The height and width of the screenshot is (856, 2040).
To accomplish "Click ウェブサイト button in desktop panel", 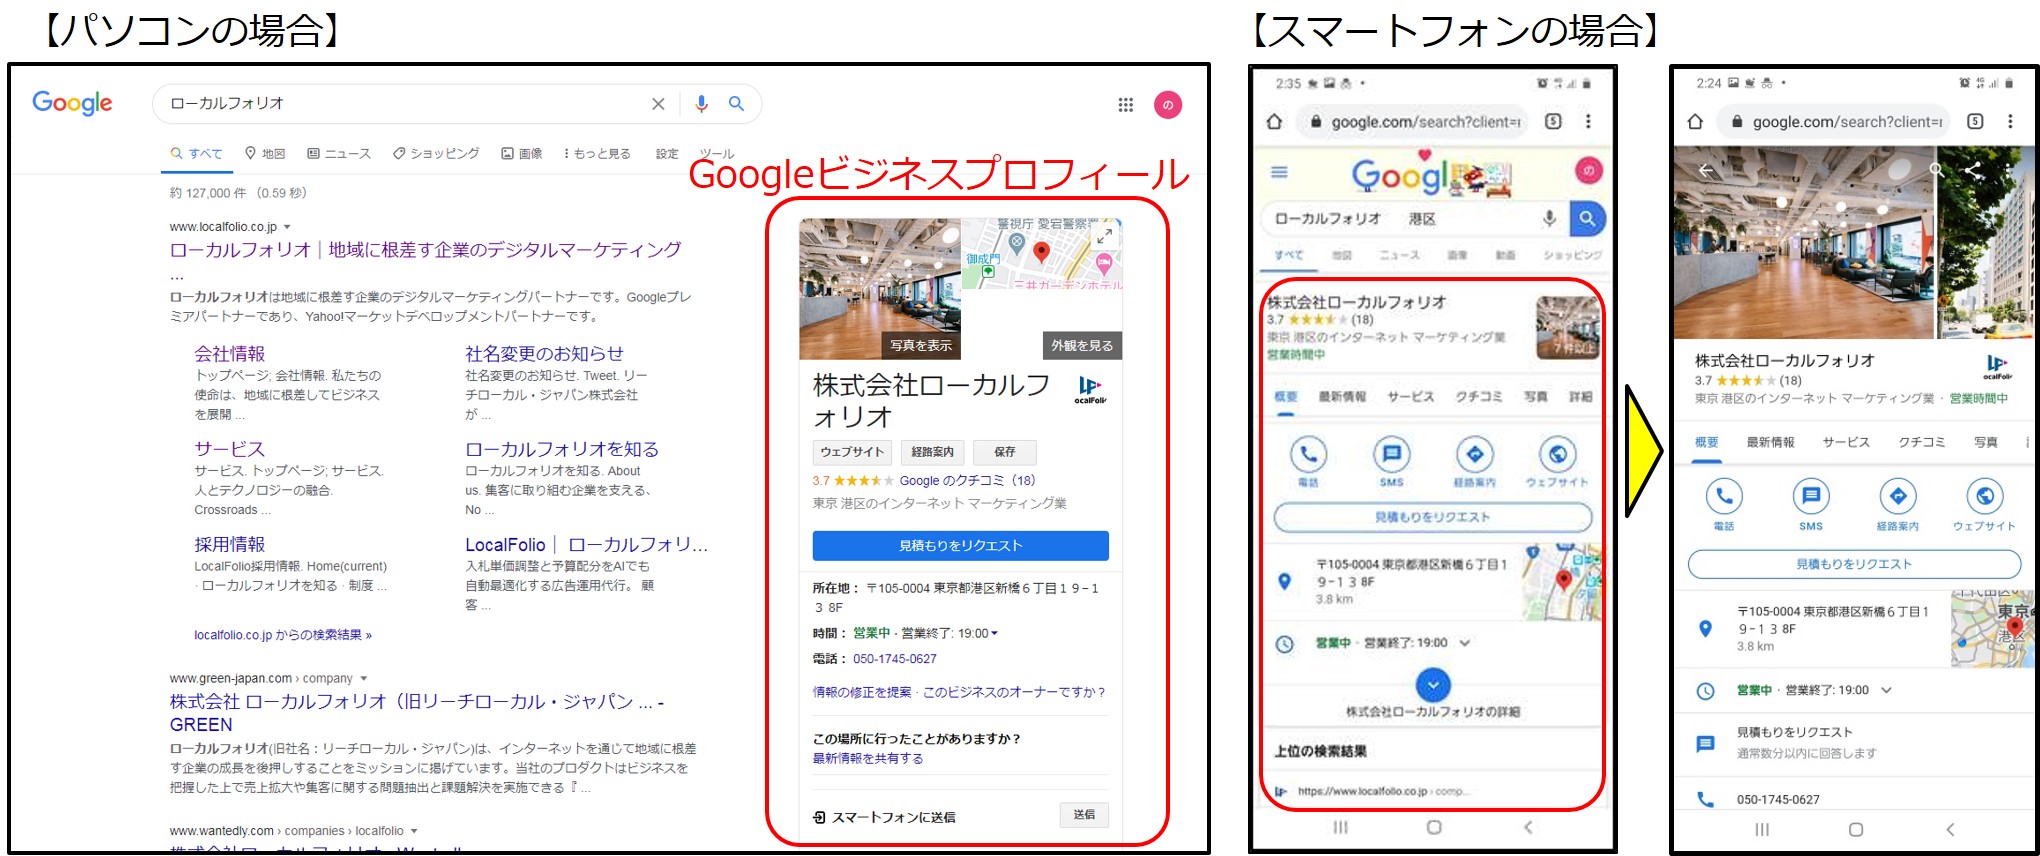I will pos(852,452).
